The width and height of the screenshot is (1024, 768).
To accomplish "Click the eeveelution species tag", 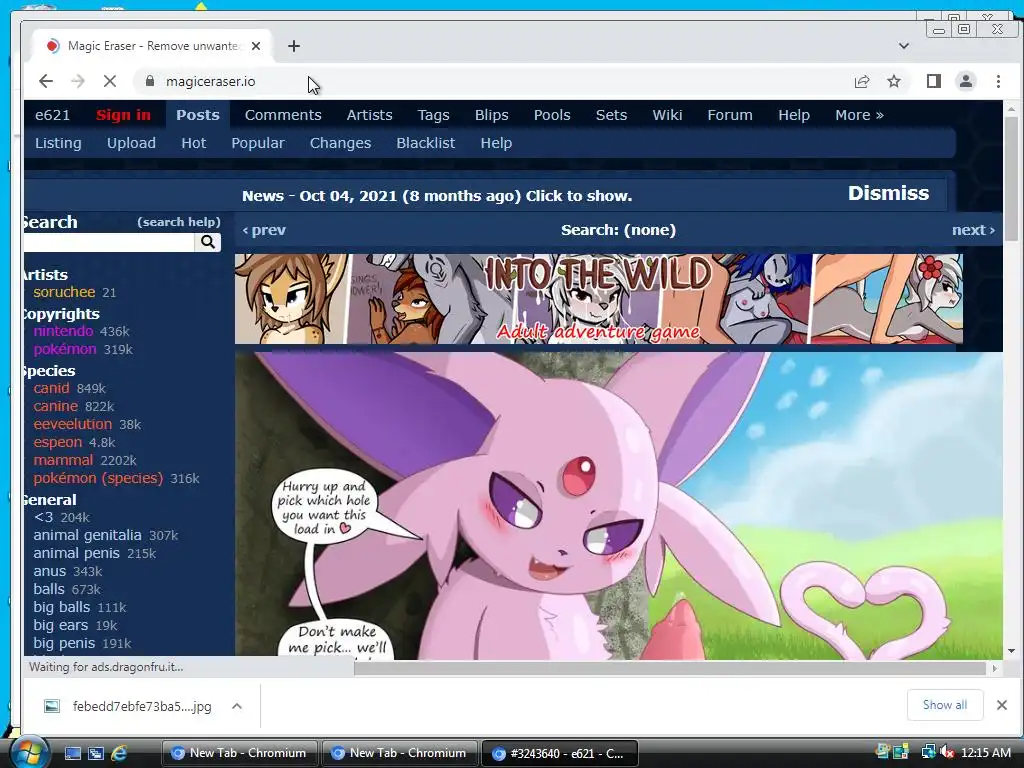I will tap(72, 424).
